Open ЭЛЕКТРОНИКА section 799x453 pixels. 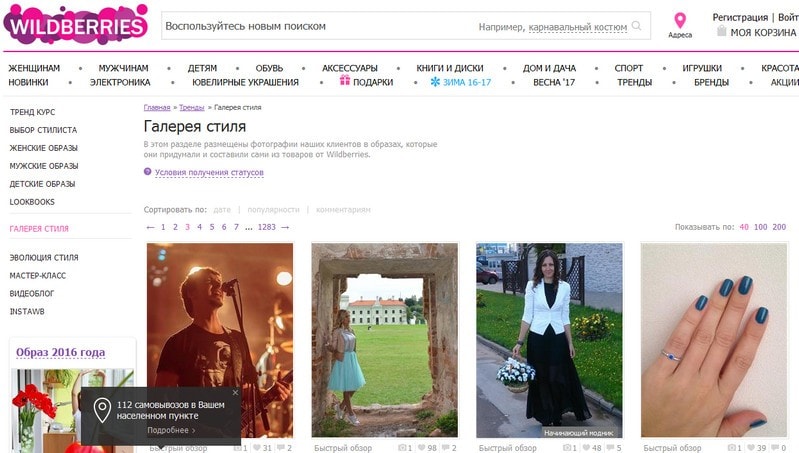pyautogui.click(x=120, y=82)
